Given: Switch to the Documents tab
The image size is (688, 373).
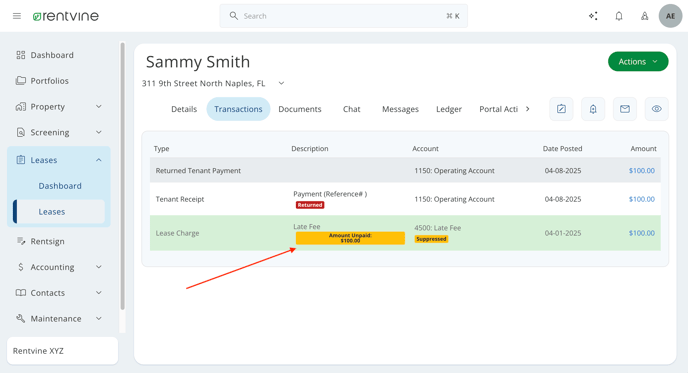Looking at the screenshot, I should (x=300, y=109).
